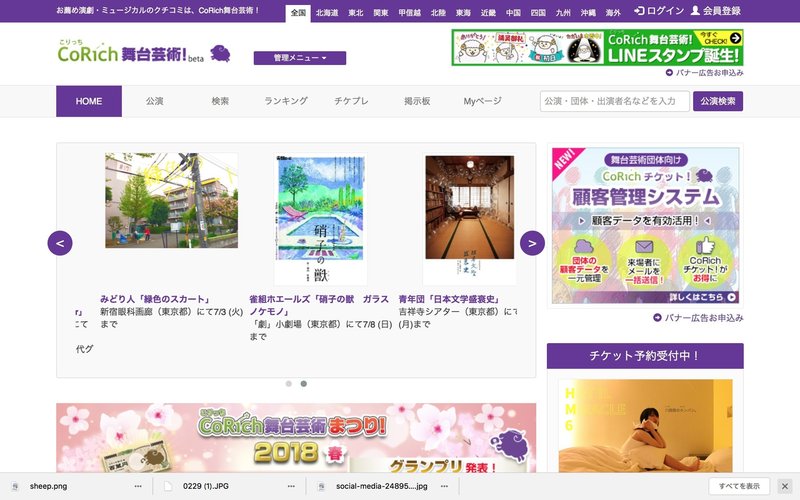This screenshot has height=500, width=800.
Task: Go to the HOME navigation tab
Action: tap(89, 101)
